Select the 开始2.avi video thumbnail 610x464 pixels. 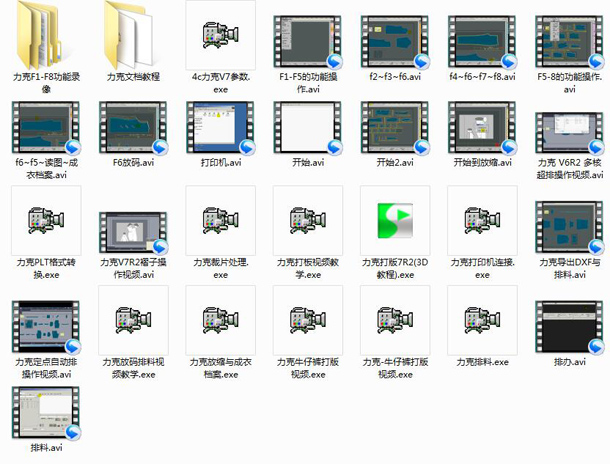[394, 128]
